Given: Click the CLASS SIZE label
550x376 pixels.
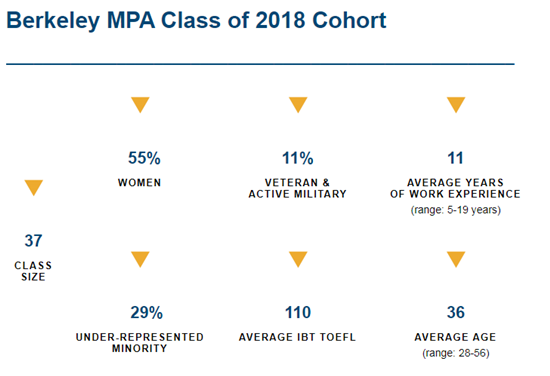Looking at the screenshot, I should [x=33, y=271].
